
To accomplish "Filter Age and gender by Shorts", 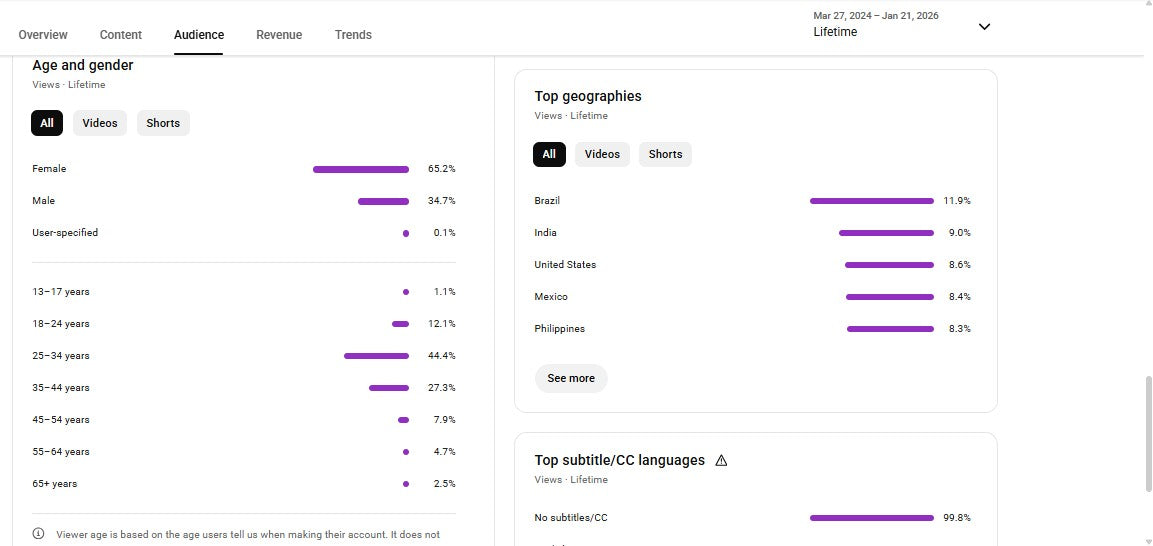I will pos(163,123).
